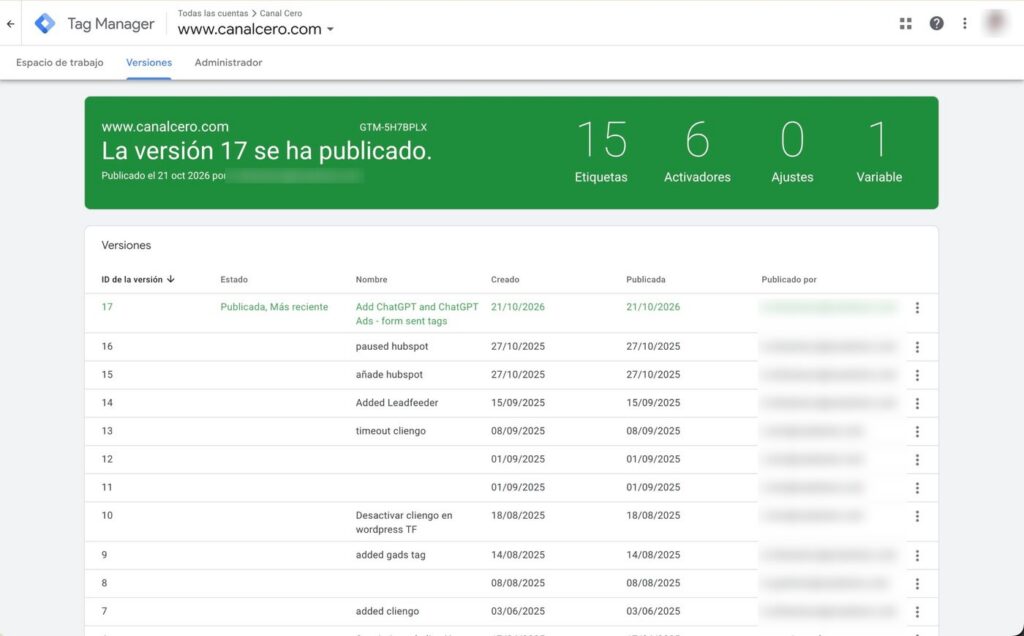
Task: Open actions menu for version 13
Action: coord(917,432)
